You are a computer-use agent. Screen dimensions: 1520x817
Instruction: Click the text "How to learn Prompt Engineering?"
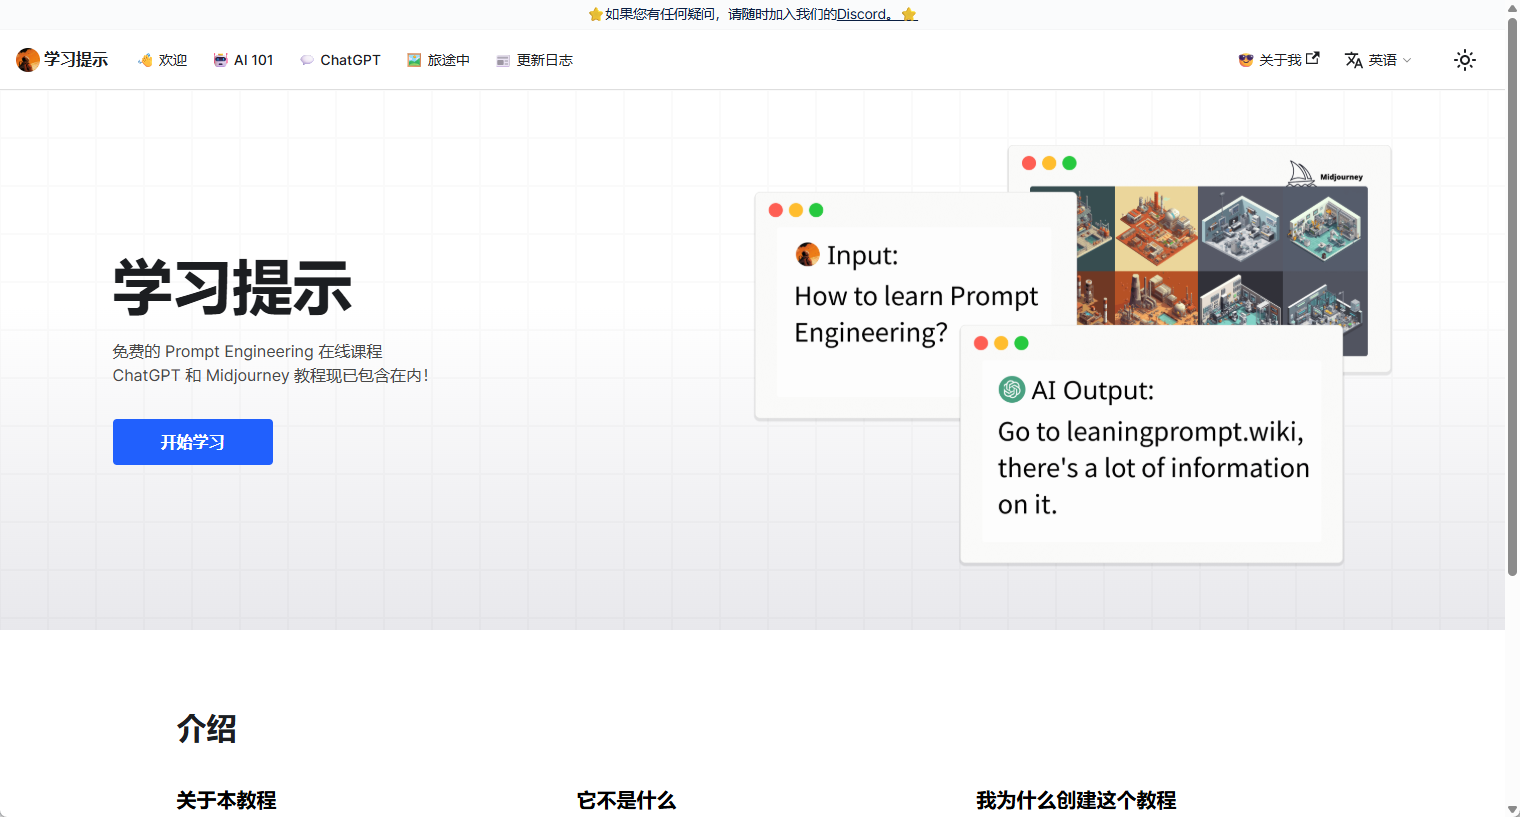click(916, 314)
